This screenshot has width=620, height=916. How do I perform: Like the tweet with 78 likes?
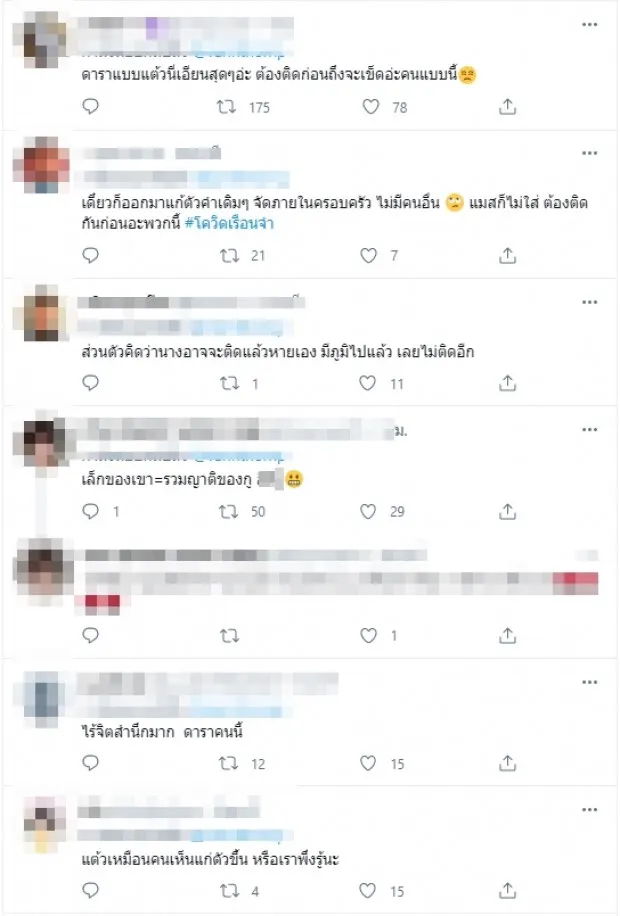(x=370, y=107)
